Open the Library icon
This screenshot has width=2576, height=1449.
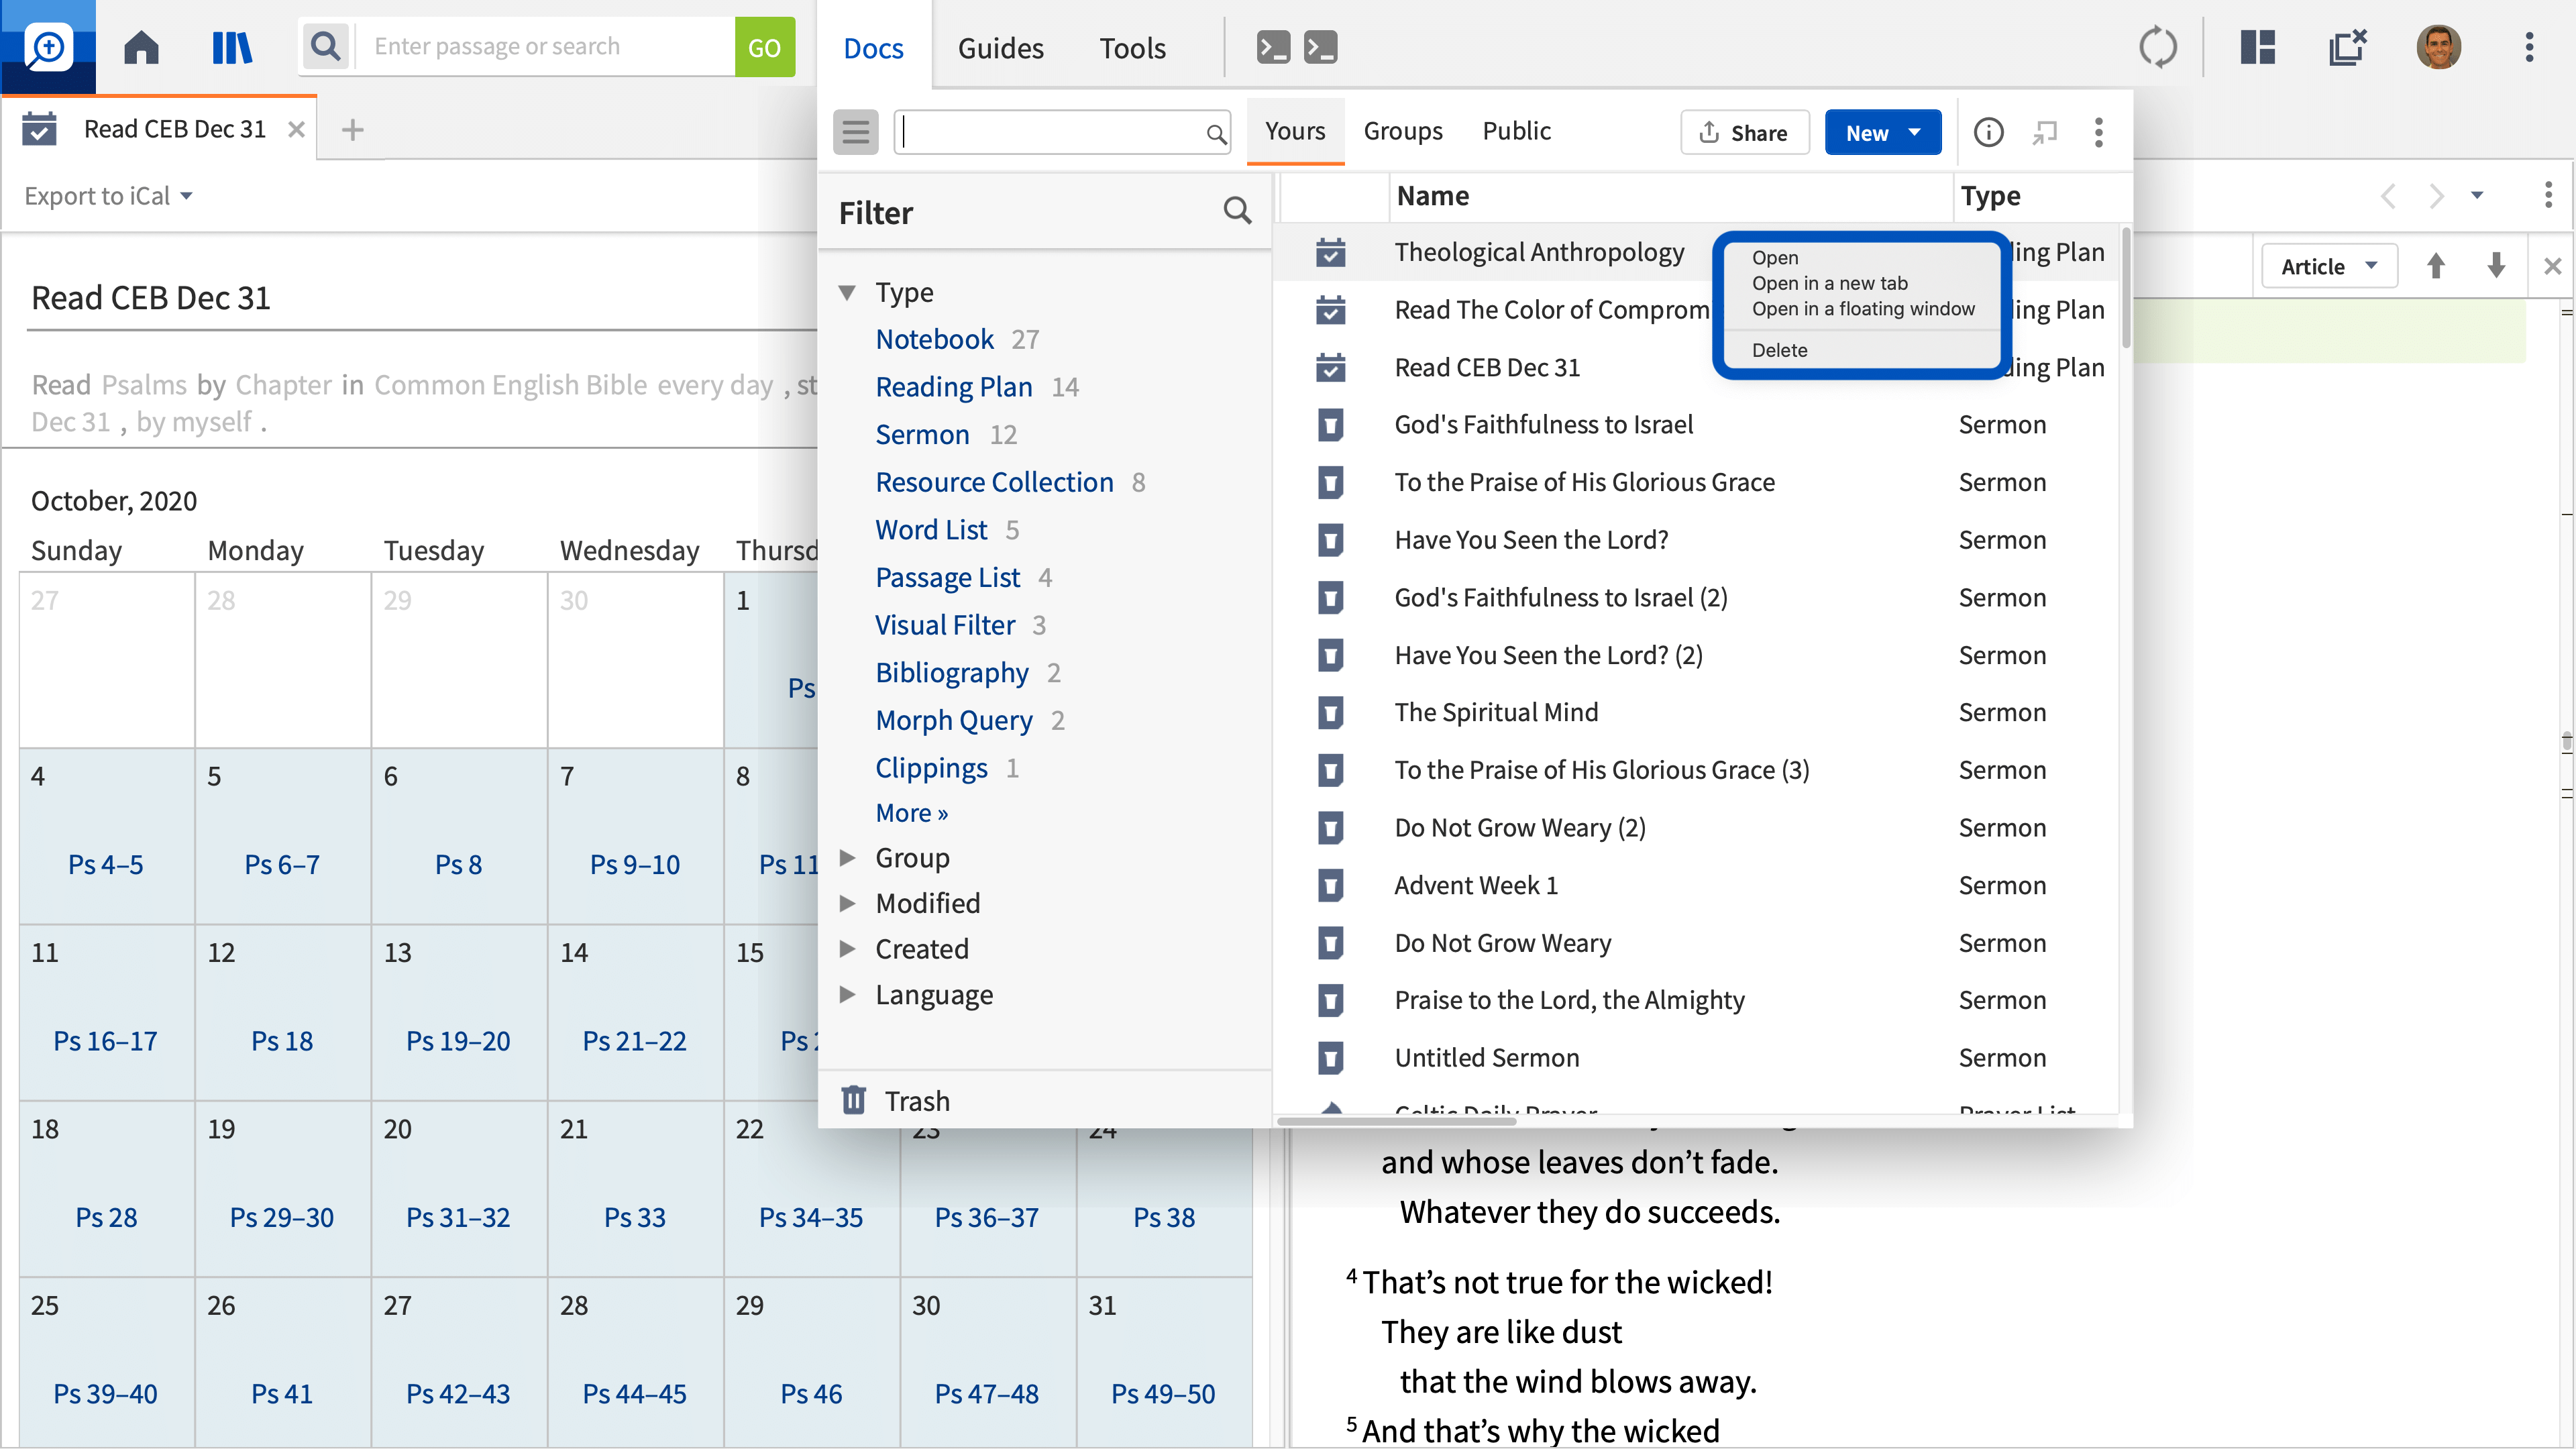[x=232, y=47]
